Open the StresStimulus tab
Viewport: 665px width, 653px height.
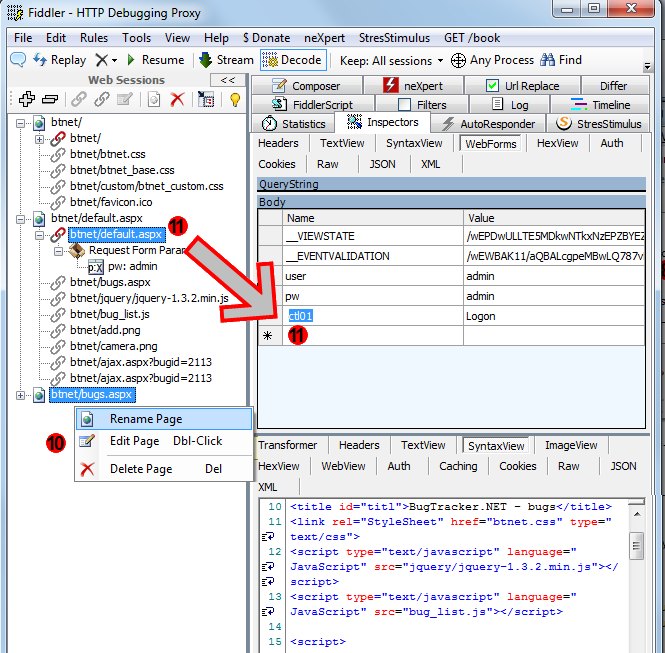[x=598, y=124]
